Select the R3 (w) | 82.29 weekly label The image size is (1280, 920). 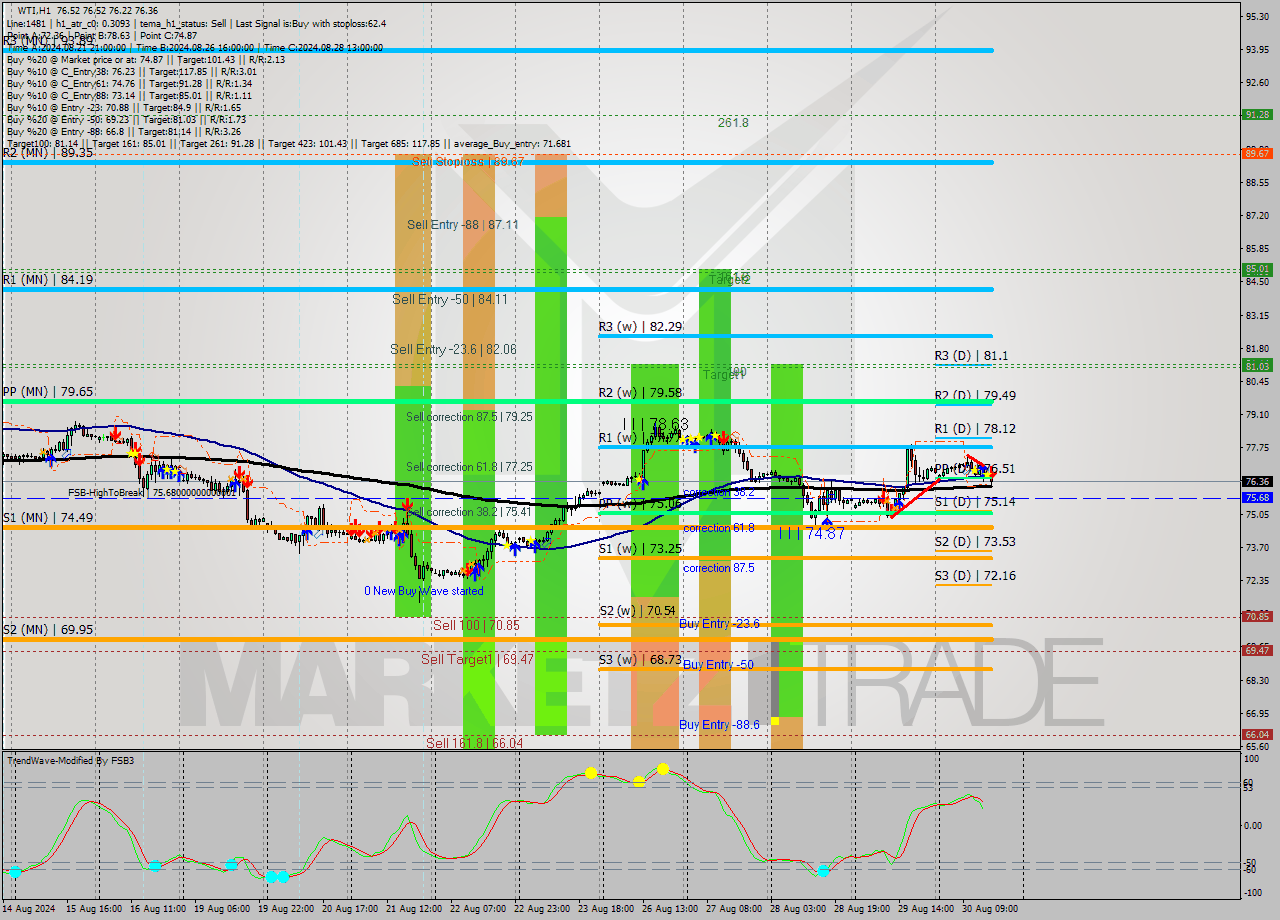tap(640, 327)
